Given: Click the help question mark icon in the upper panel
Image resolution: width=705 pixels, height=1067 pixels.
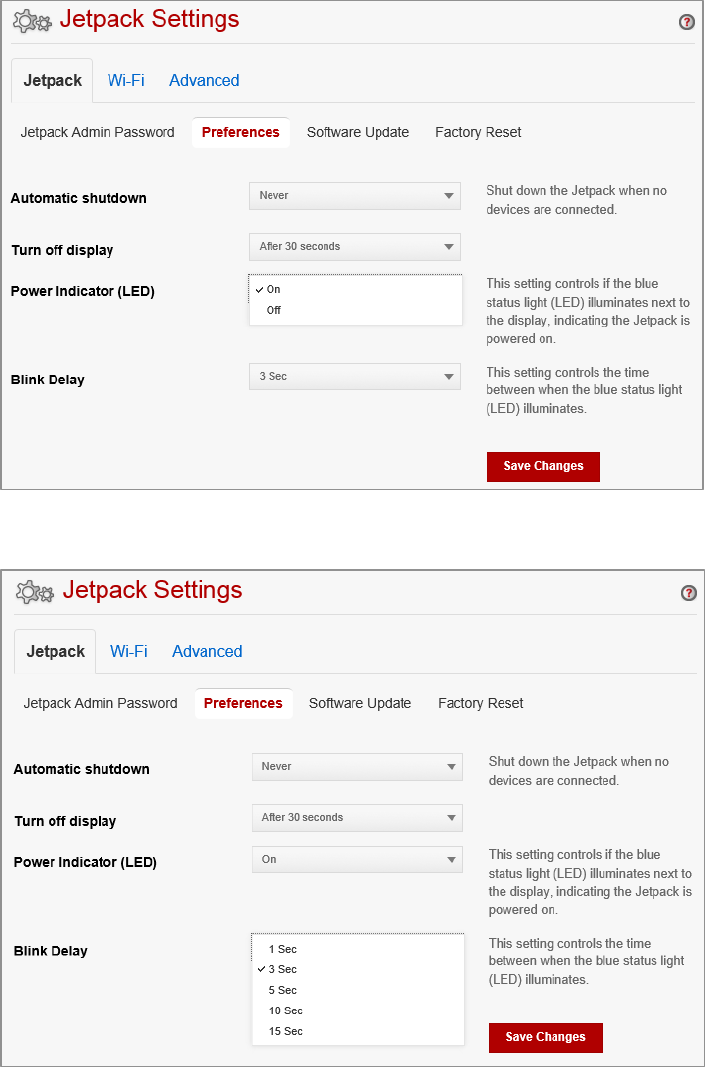Looking at the screenshot, I should (x=687, y=22).
